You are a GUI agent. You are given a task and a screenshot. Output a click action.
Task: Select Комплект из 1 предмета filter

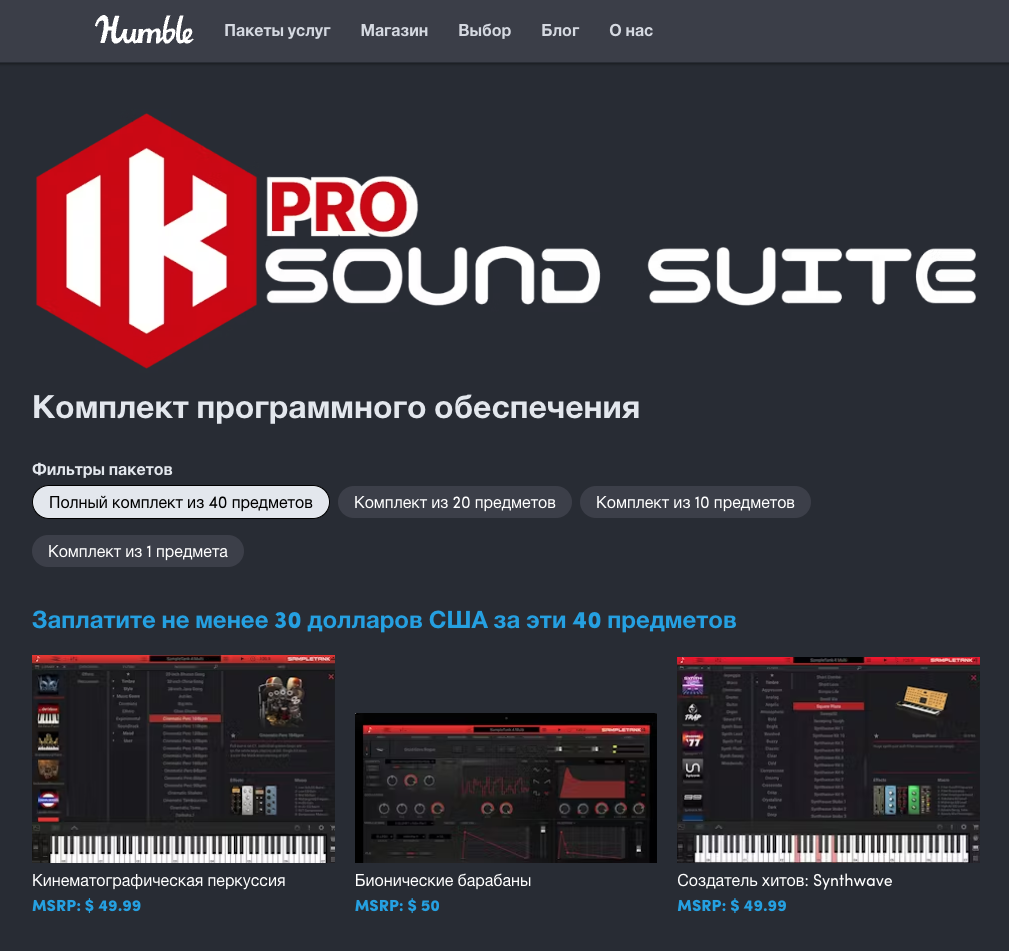pos(138,551)
